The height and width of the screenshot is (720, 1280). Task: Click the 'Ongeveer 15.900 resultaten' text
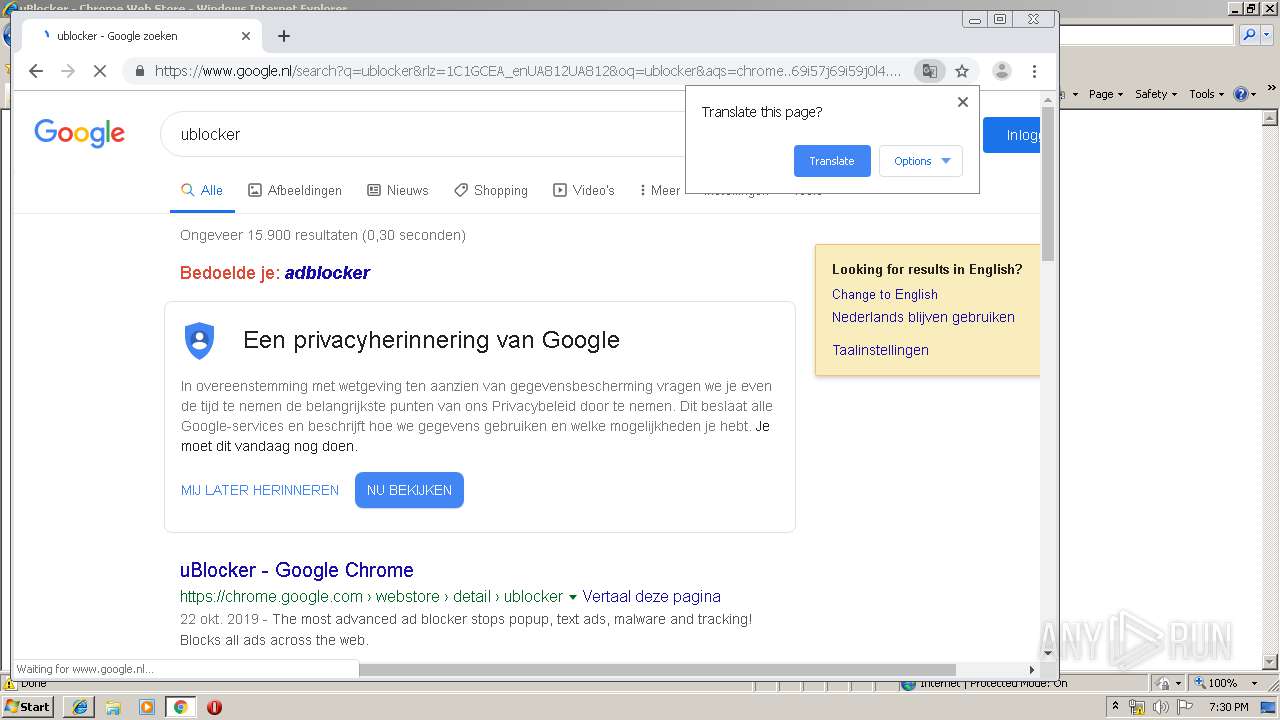pyautogui.click(x=323, y=235)
